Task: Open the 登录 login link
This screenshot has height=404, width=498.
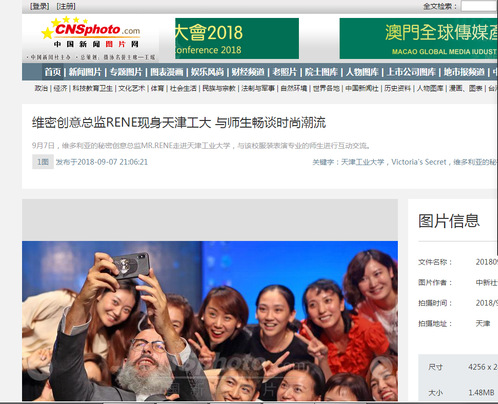Action: 39,6
